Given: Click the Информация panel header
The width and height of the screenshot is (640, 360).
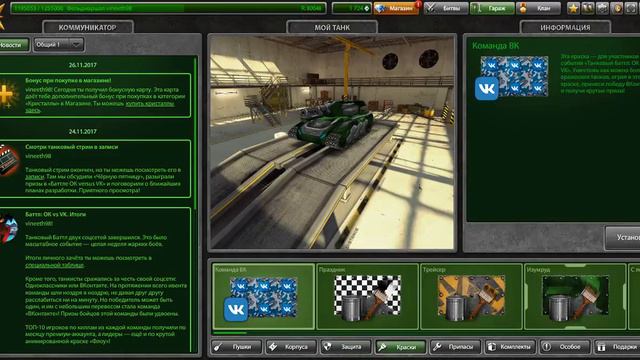Looking at the screenshot, I should coord(565,27).
